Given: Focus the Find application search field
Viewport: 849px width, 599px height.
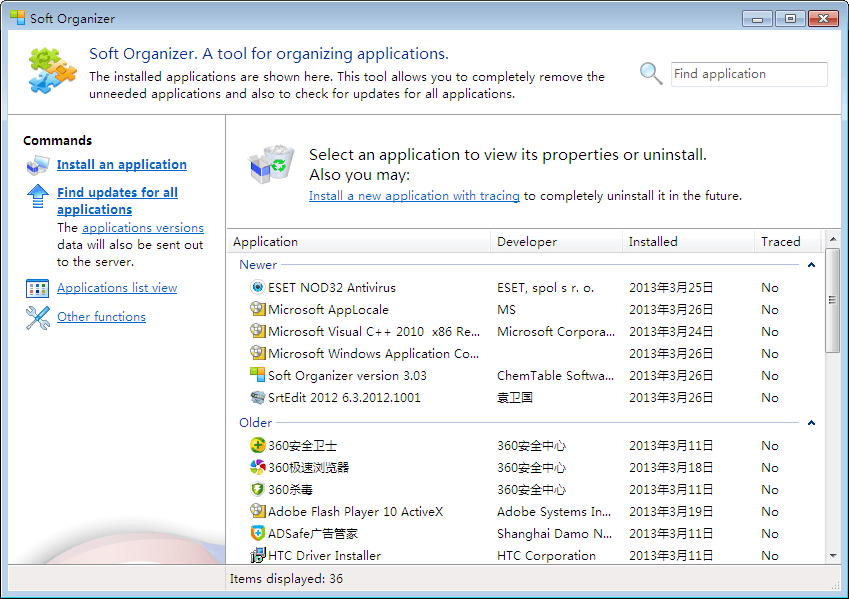Looking at the screenshot, I should tap(749, 74).
